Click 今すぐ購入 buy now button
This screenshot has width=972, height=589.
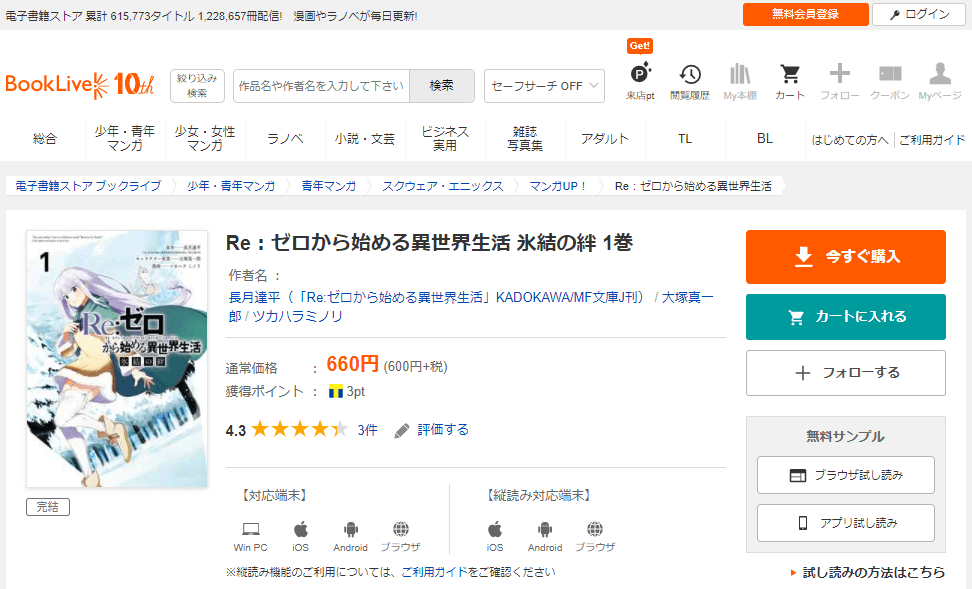coord(846,257)
